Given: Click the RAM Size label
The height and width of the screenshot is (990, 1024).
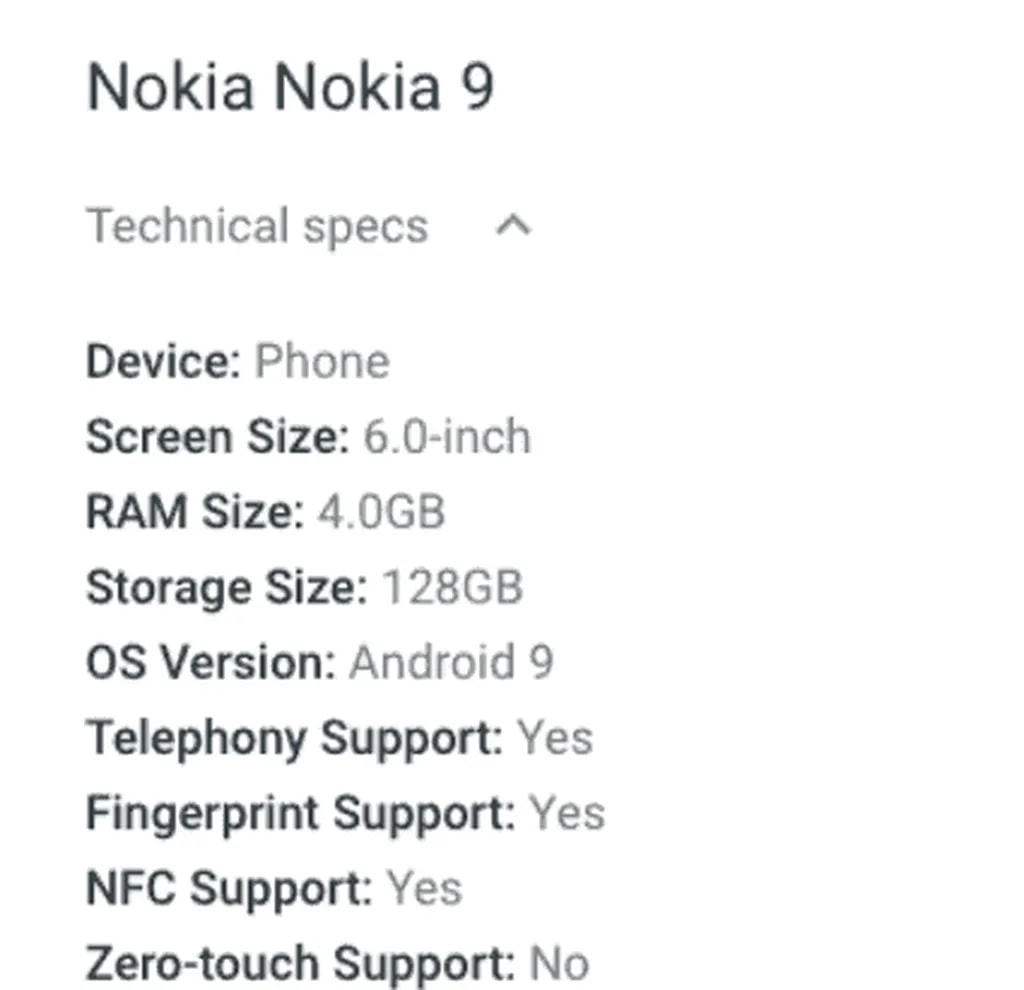Looking at the screenshot, I should tap(194, 513).
